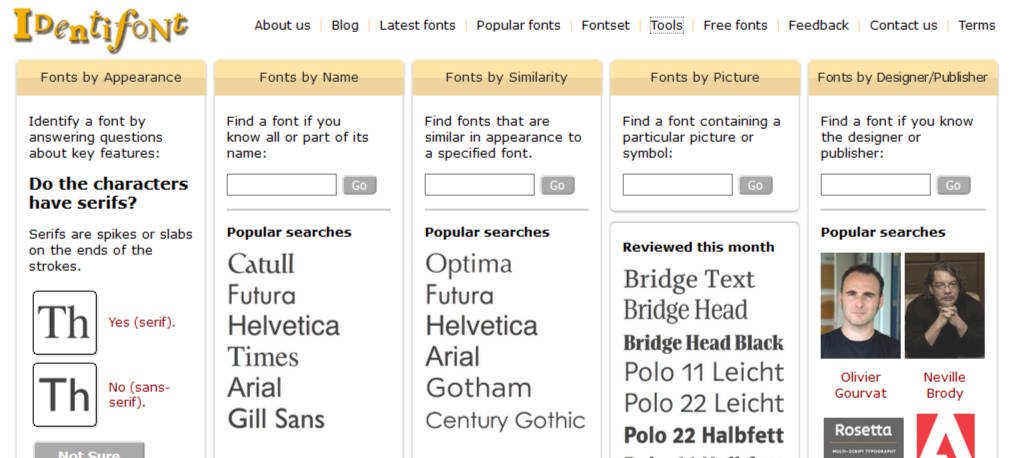Open Gill Sans popular search
1024x458 pixels.
276,419
